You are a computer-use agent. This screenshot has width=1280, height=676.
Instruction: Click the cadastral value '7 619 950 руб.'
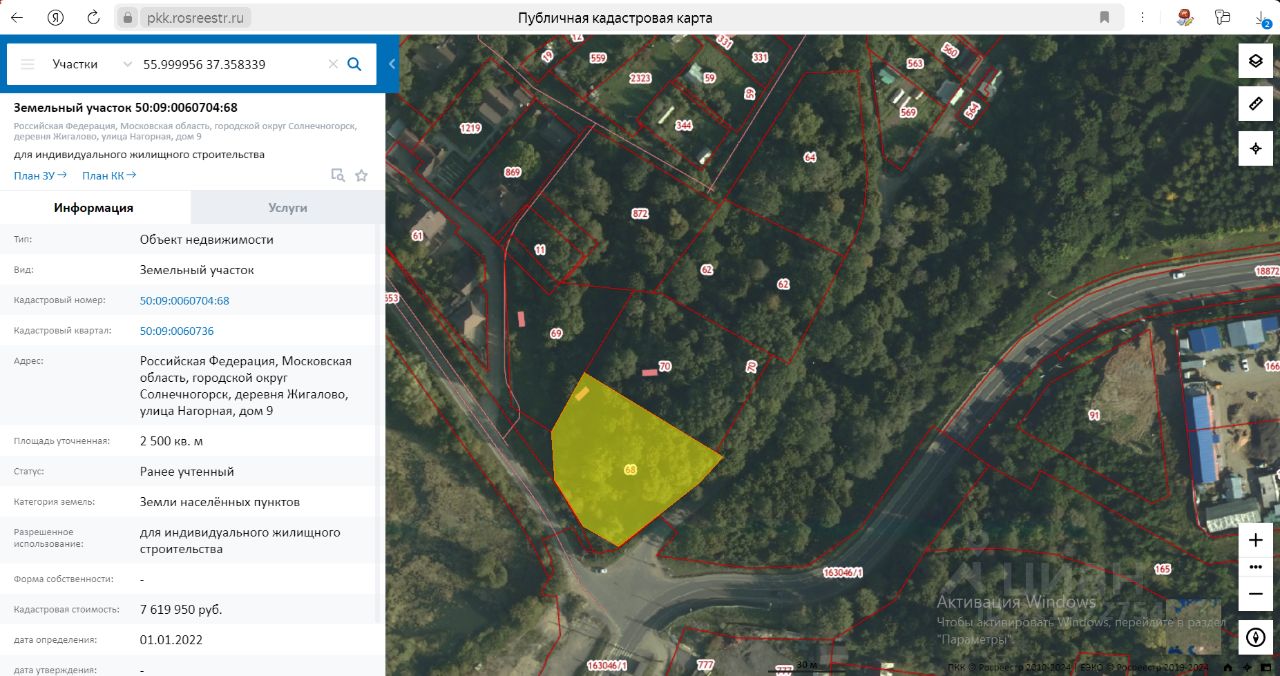[181, 609]
